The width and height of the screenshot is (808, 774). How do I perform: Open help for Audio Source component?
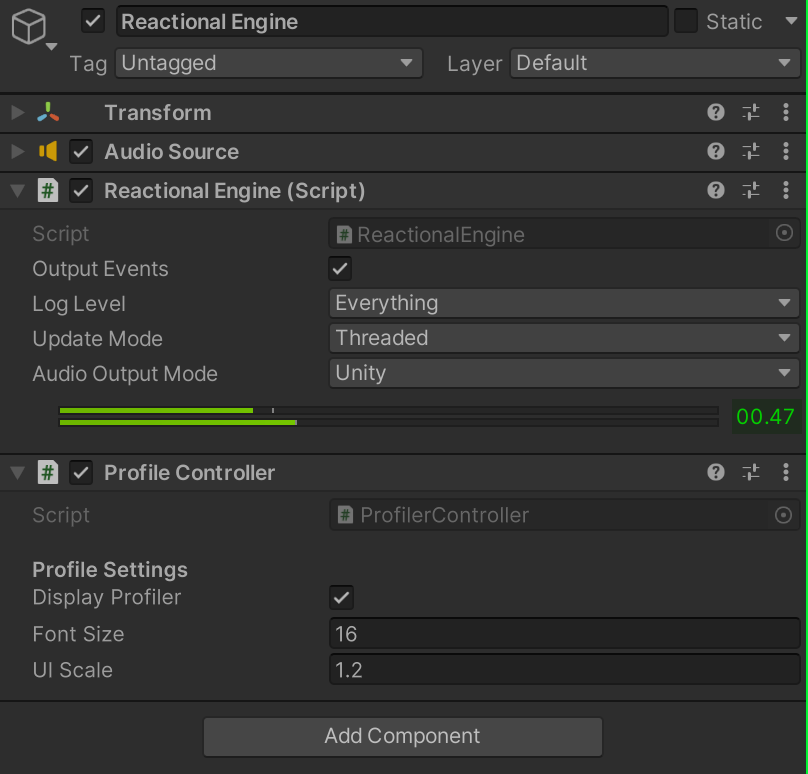[x=716, y=152]
